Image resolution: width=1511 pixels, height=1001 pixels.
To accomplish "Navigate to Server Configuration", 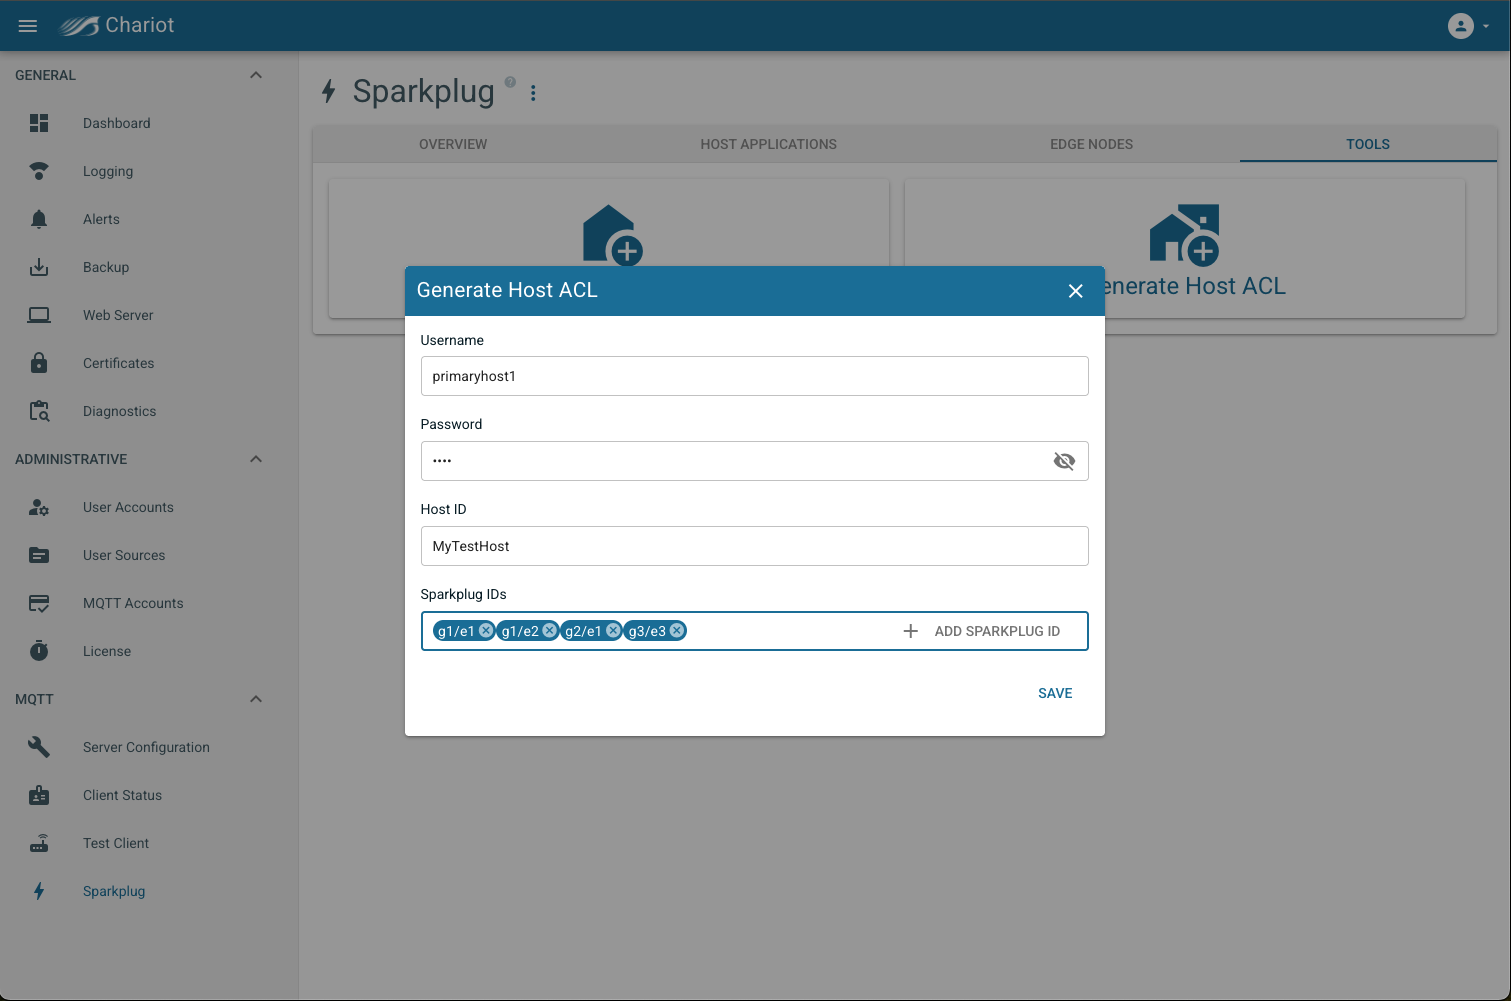I will click(x=146, y=747).
